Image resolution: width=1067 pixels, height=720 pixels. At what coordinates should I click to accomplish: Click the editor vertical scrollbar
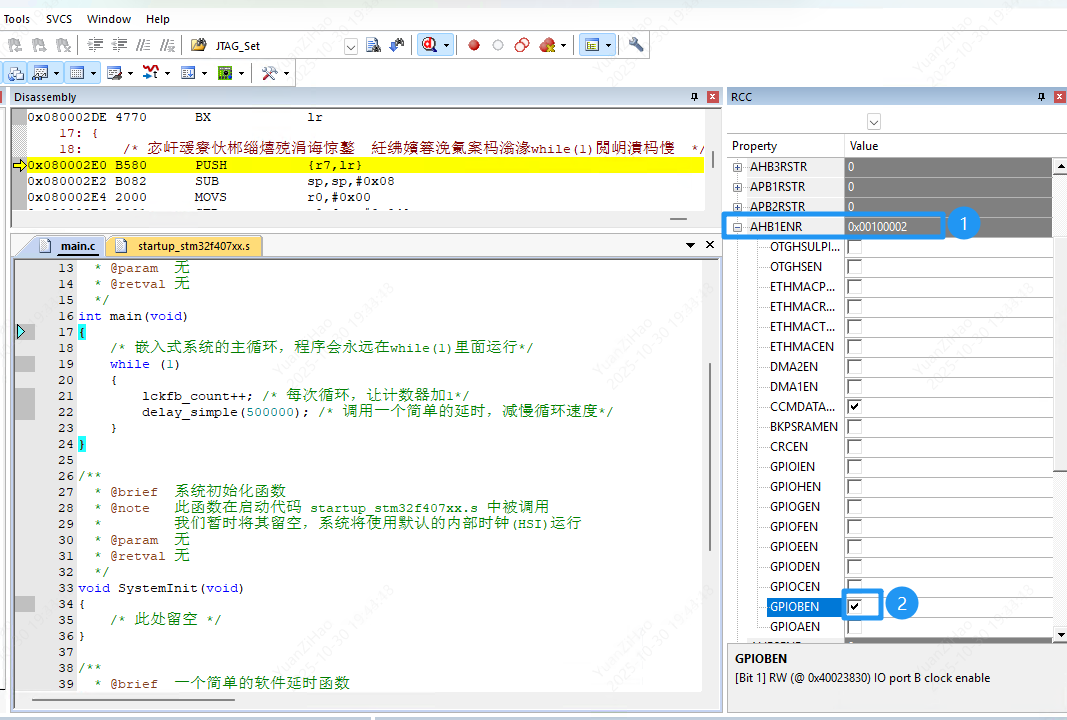711,450
